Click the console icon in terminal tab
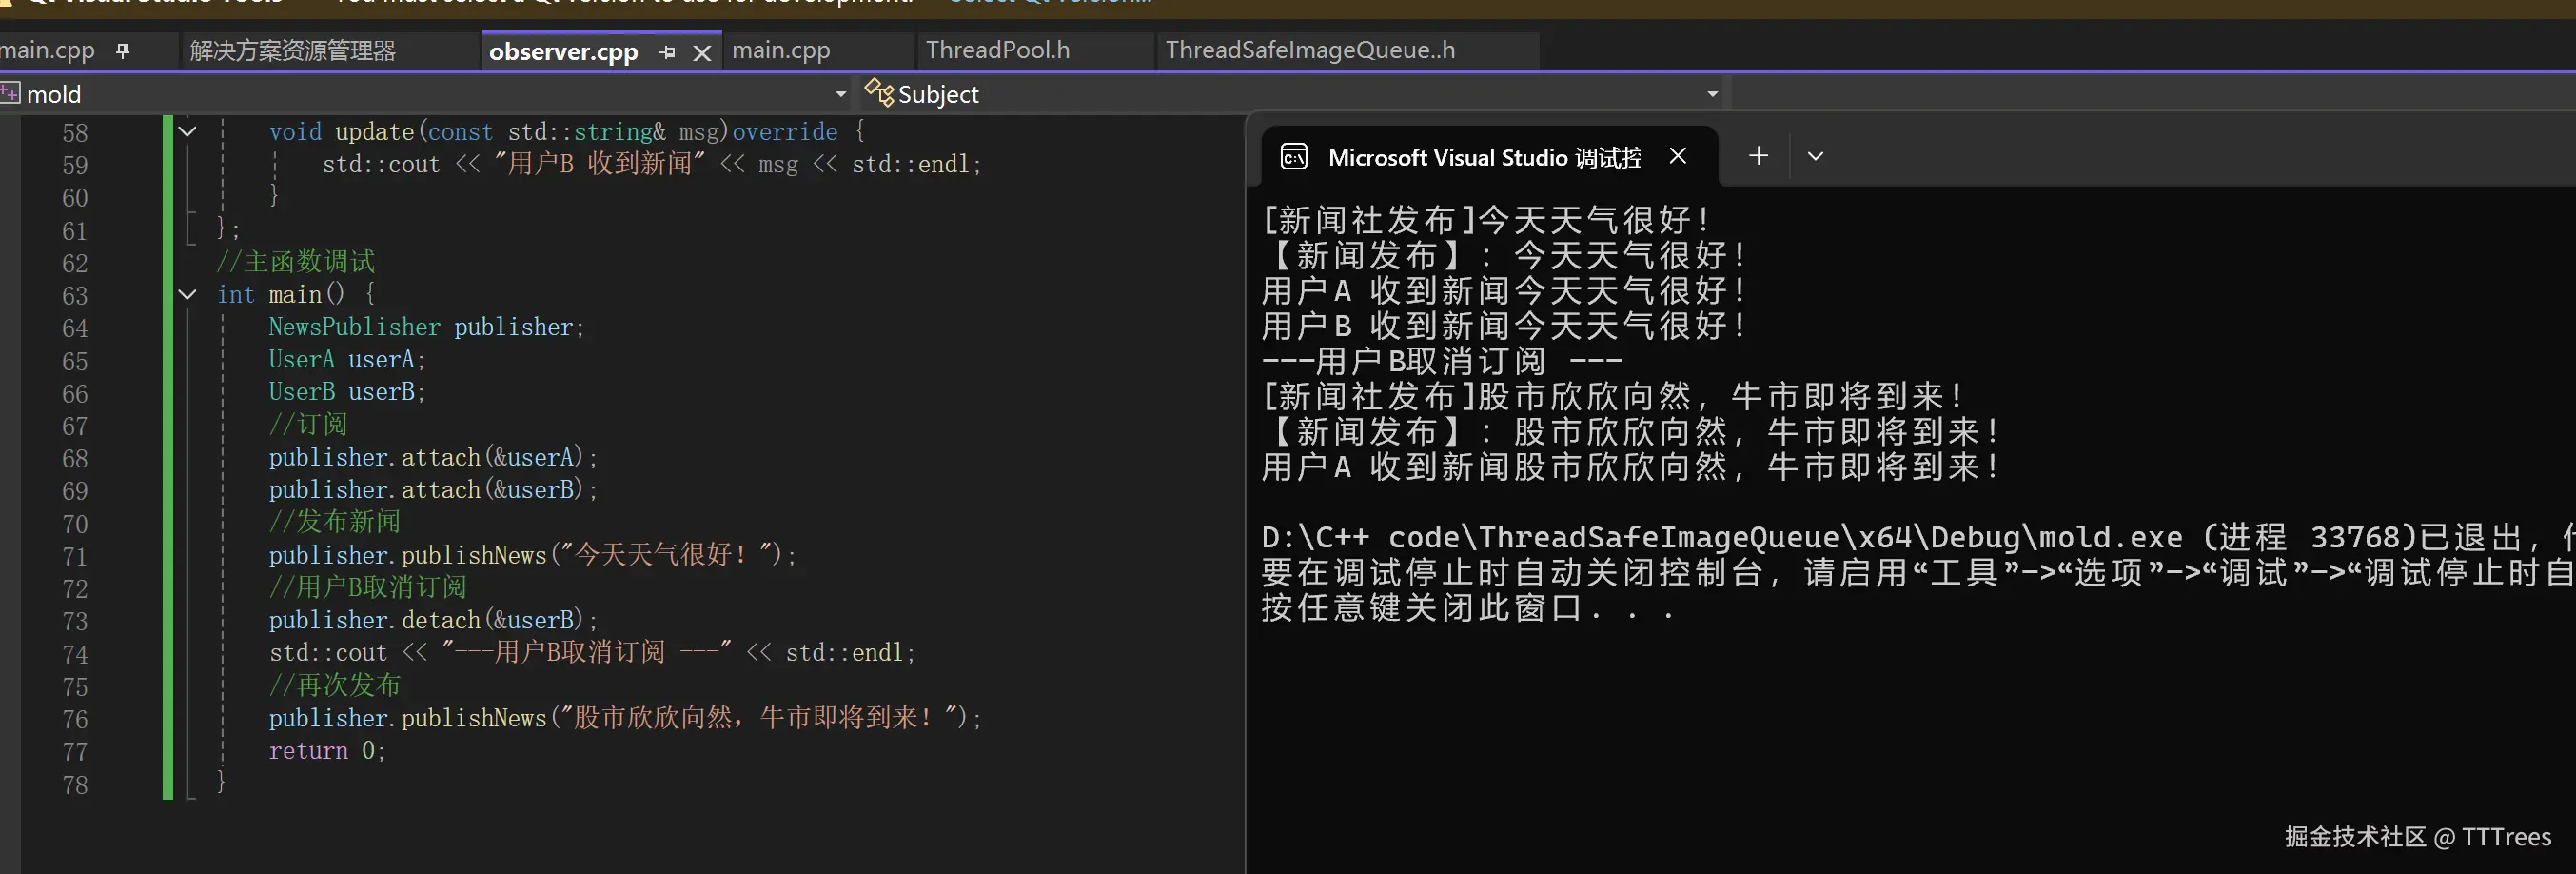This screenshot has height=874, width=2576. click(1294, 157)
